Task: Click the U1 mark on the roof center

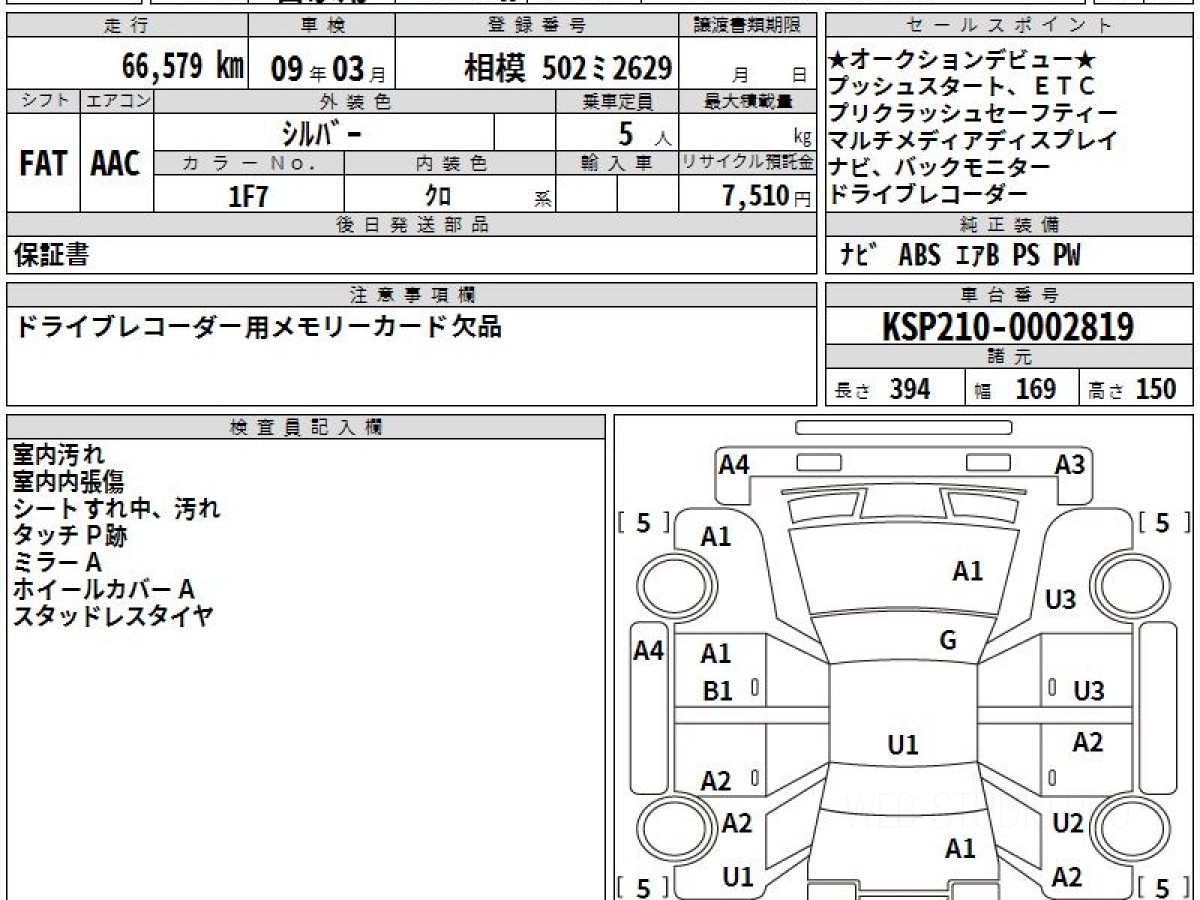Action: (x=902, y=745)
